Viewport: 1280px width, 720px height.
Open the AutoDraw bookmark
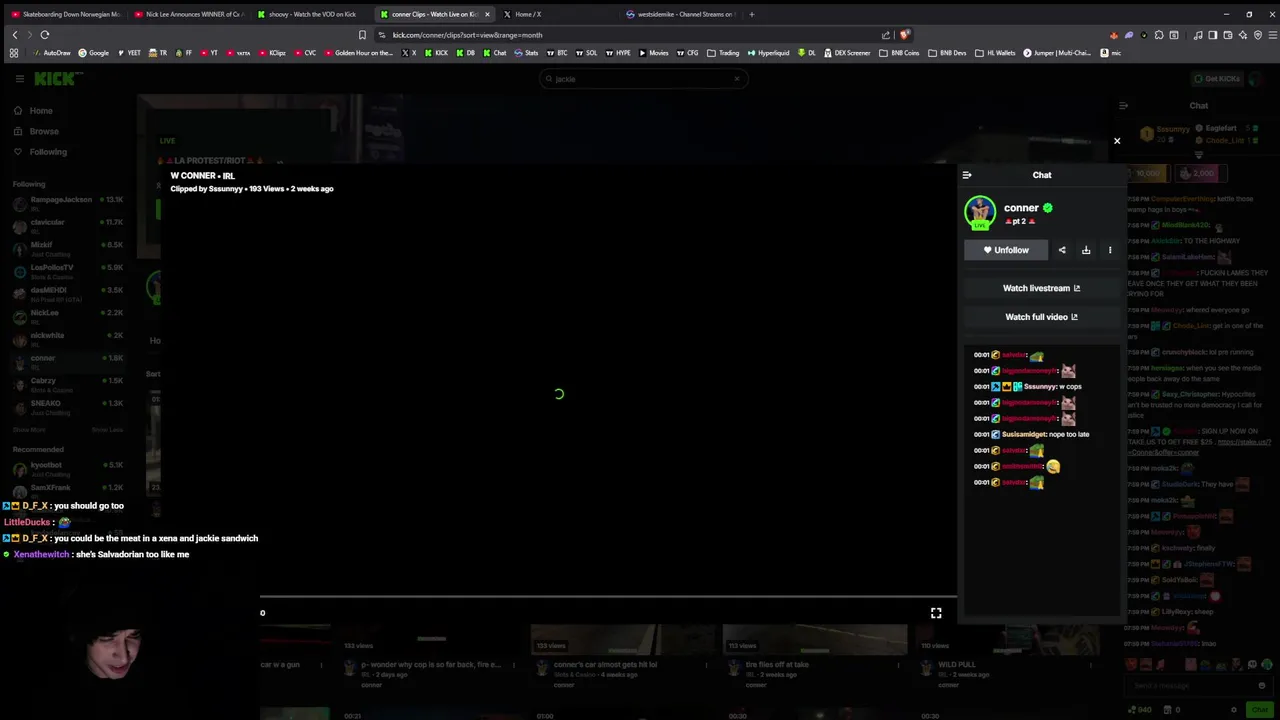pyautogui.click(x=52, y=53)
